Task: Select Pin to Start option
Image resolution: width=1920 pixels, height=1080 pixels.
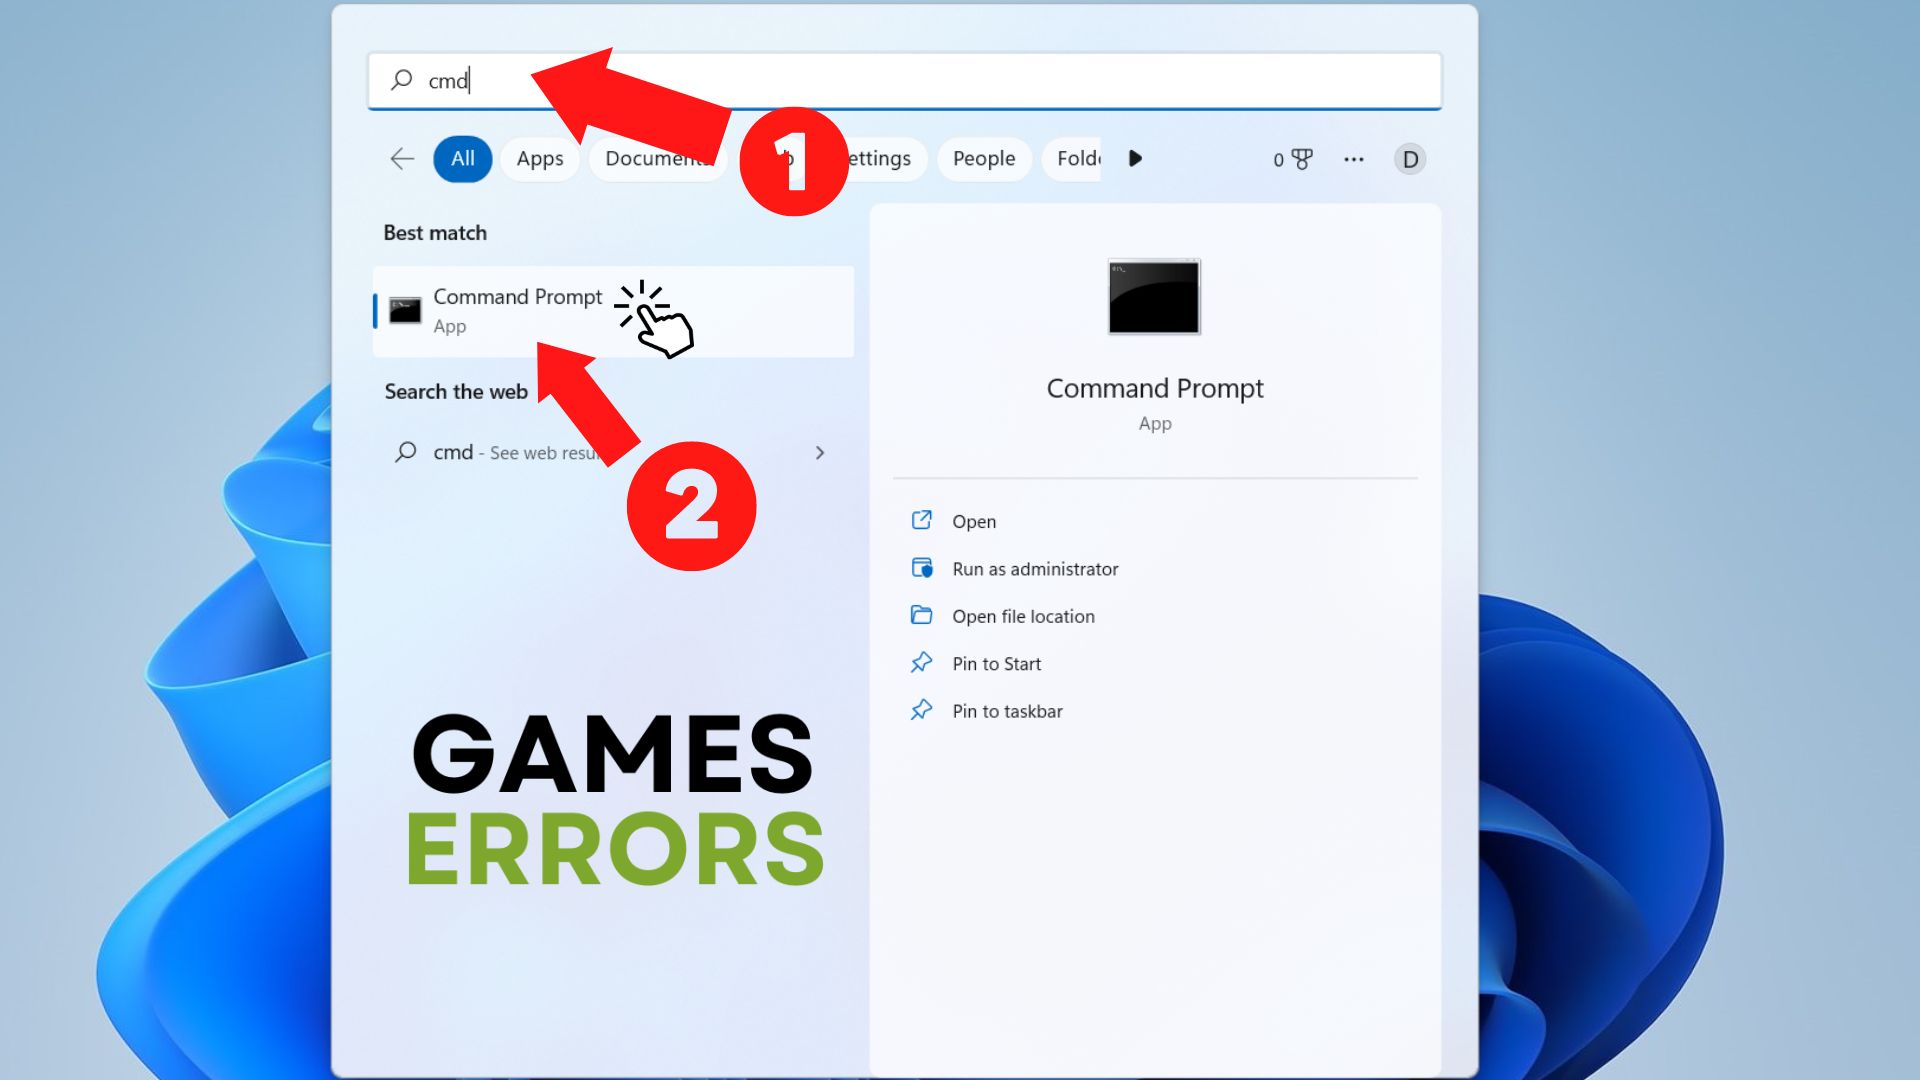Action: [x=996, y=663]
